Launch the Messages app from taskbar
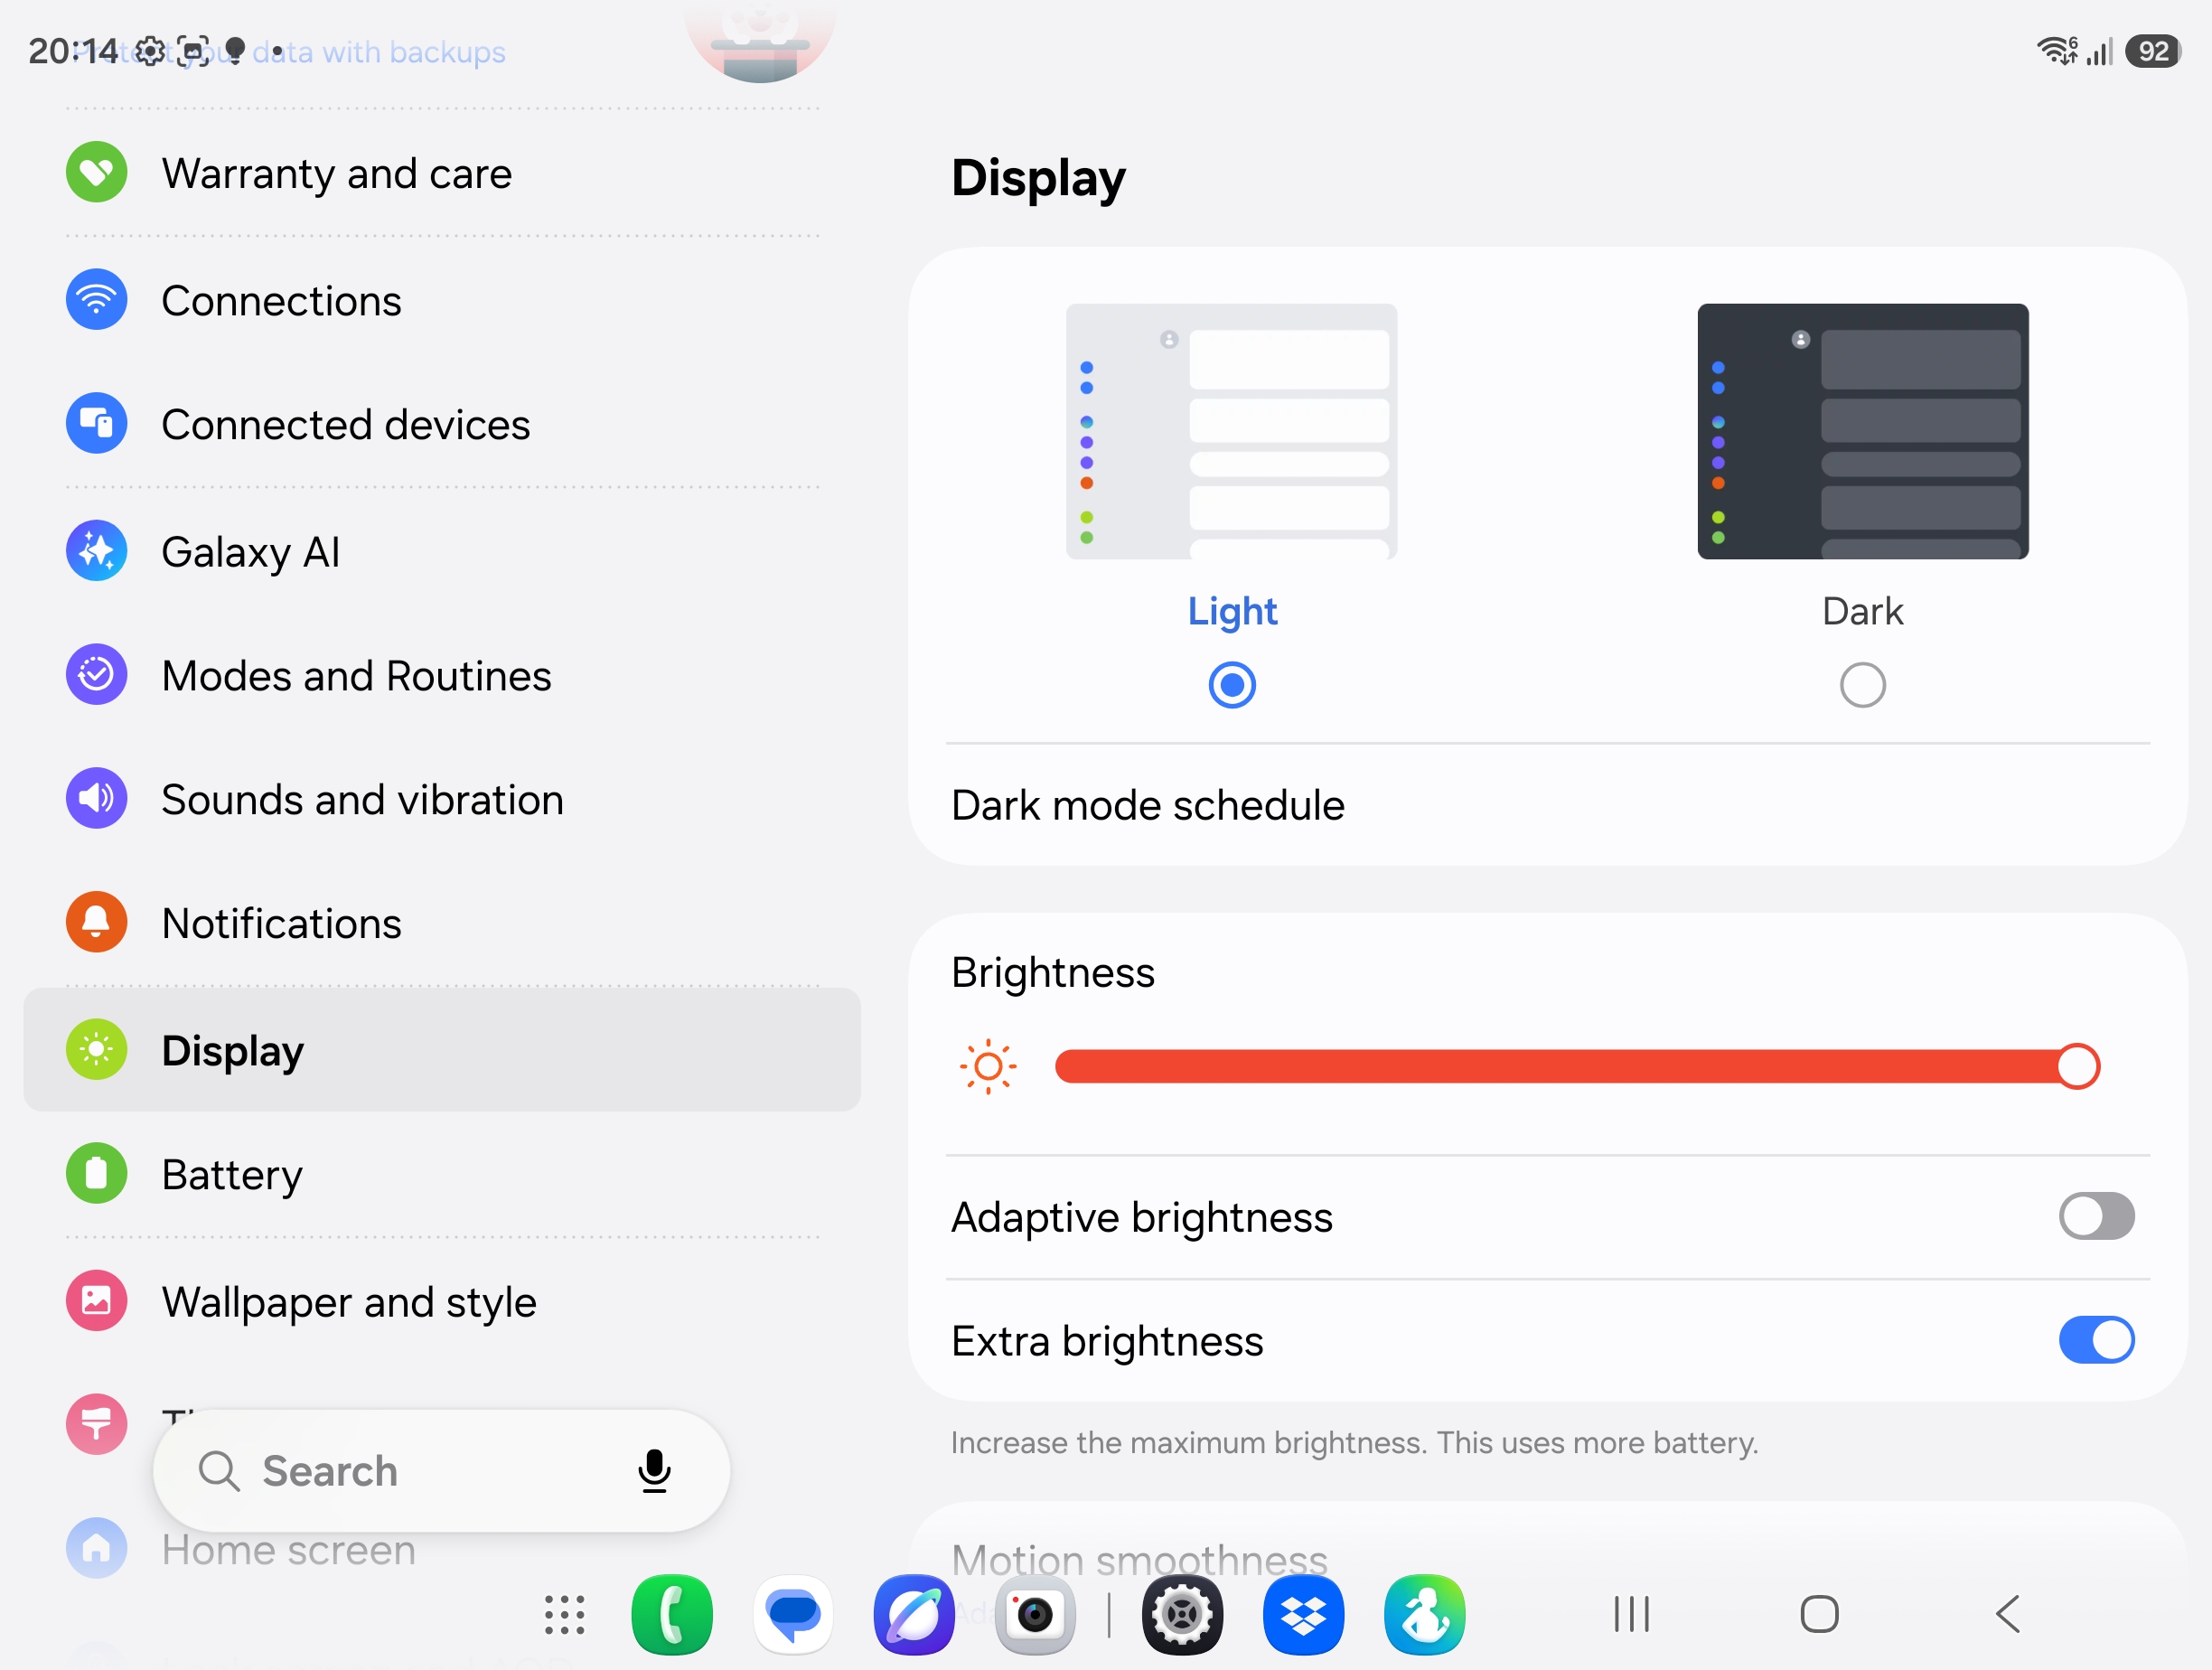The width and height of the screenshot is (2212, 1670). point(793,1614)
